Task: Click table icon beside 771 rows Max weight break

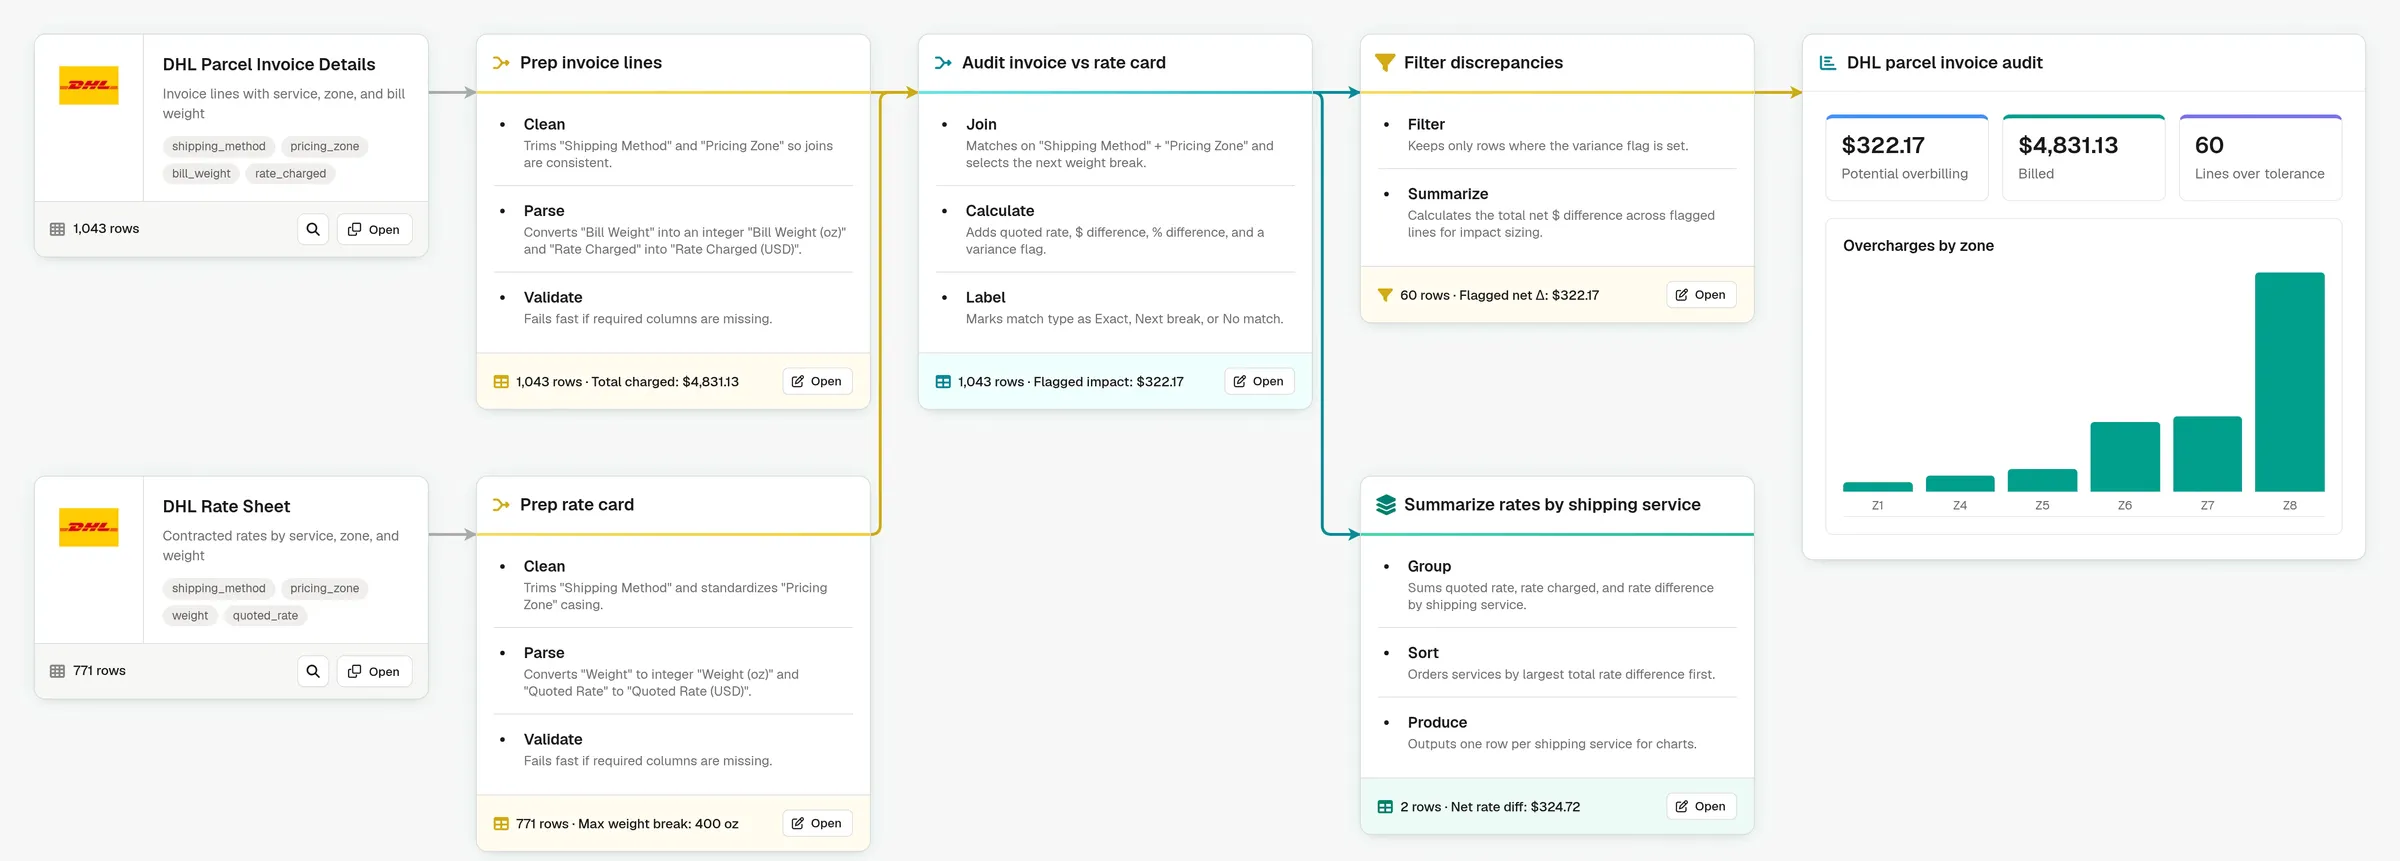Action: (501, 824)
